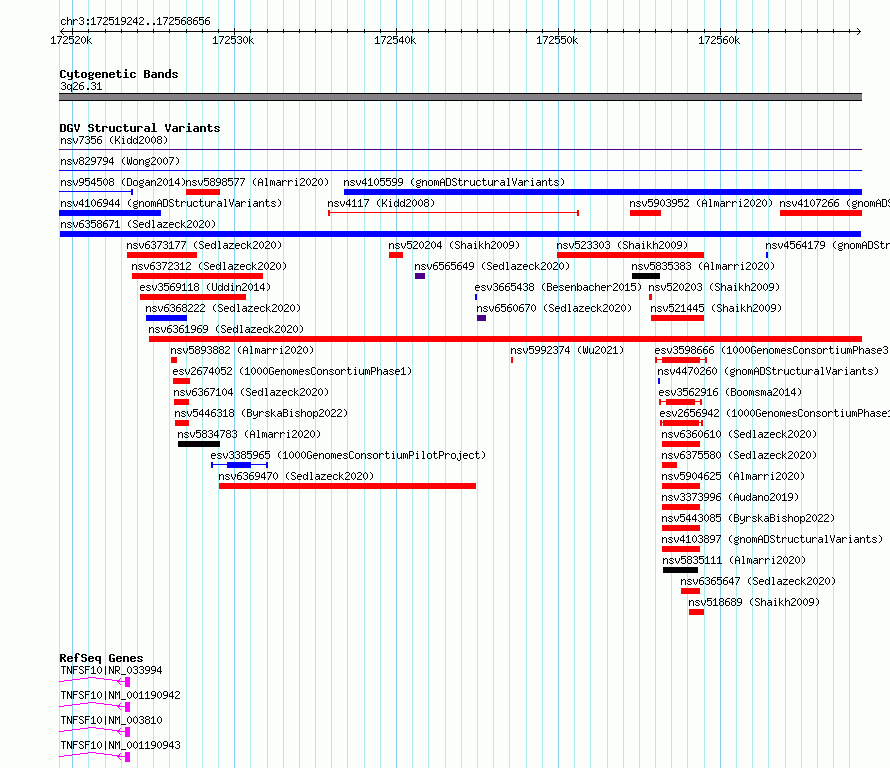
Task: Click esv3562916 (Boomsma2014) label
Action: pyautogui.click(x=730, y=392)
